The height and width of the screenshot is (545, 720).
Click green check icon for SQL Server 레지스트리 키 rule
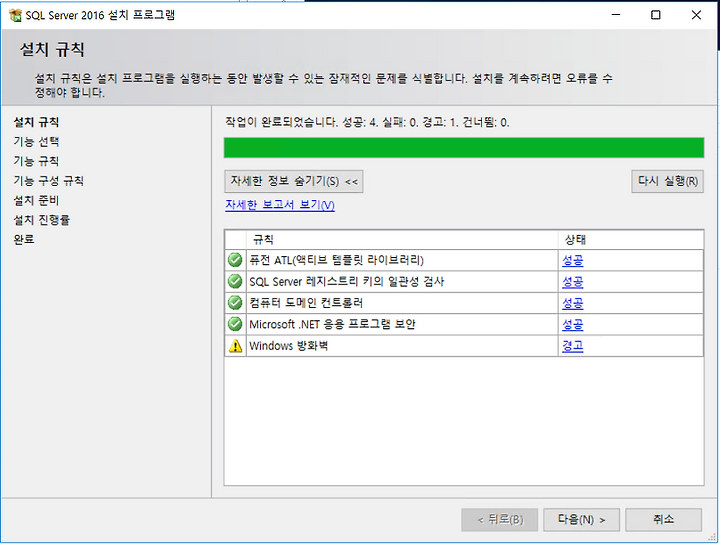coord(235,281)
